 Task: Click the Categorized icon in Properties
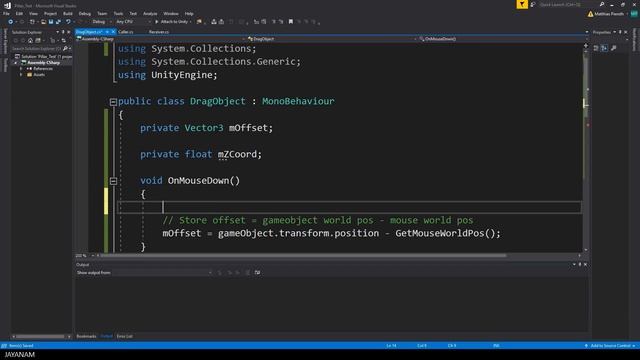click(x=596, y=48)
